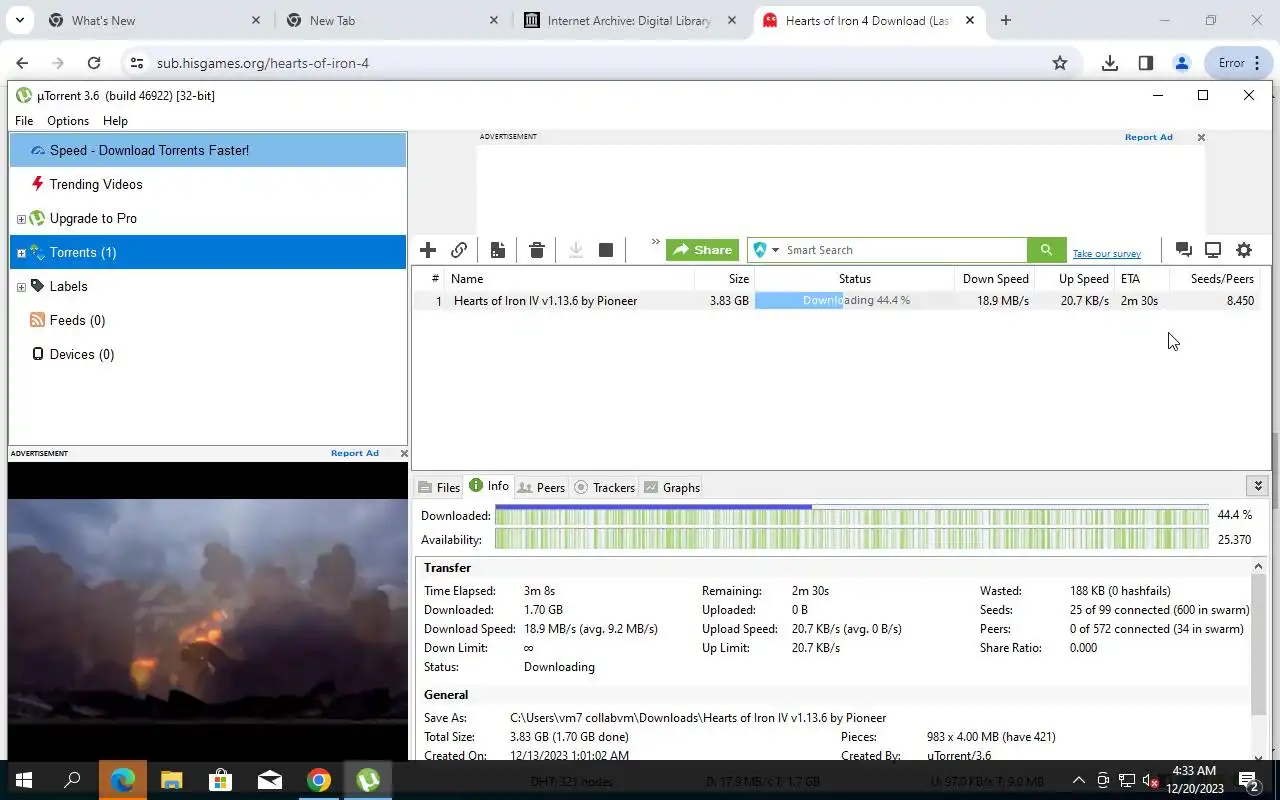Select the Hearts of Iron IV torrent row
The height and width of the screenshot is (800, 1280).
click(x=838, y=301)
